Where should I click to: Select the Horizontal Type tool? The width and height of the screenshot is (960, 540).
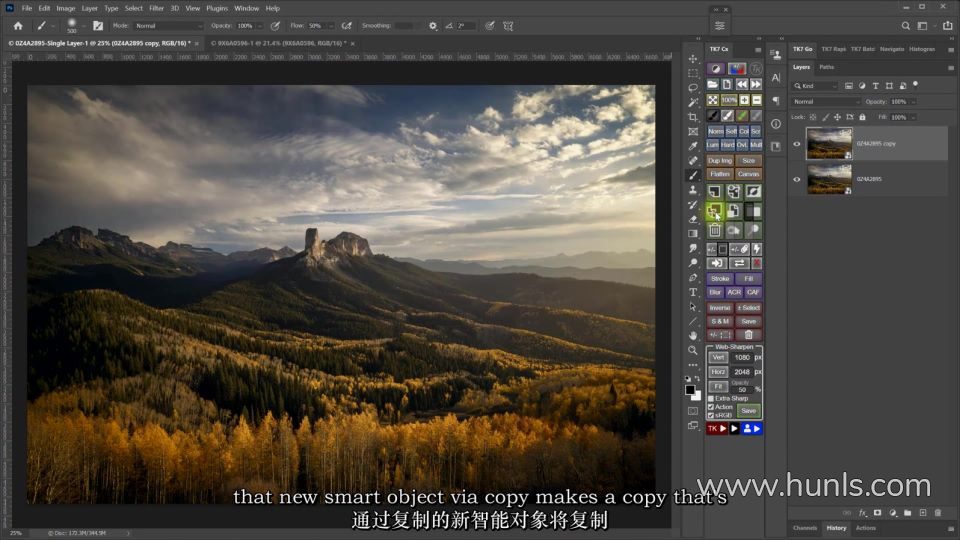point(692,293)
